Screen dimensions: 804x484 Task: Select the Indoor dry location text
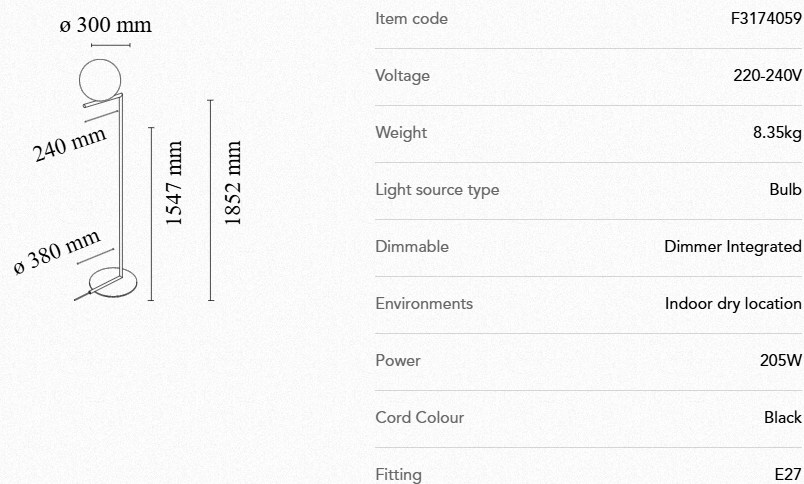pos(733,303)
